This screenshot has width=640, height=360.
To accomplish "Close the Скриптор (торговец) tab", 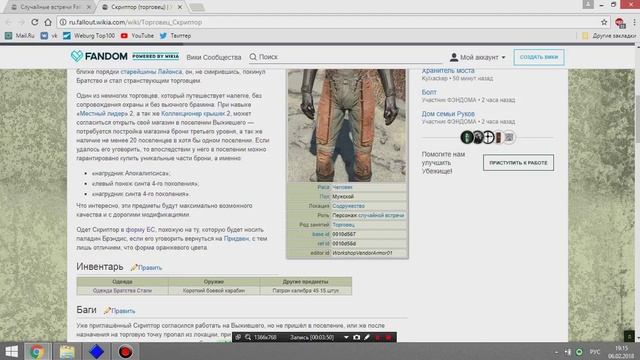I will pyautogui.click(x=180, y=7).
